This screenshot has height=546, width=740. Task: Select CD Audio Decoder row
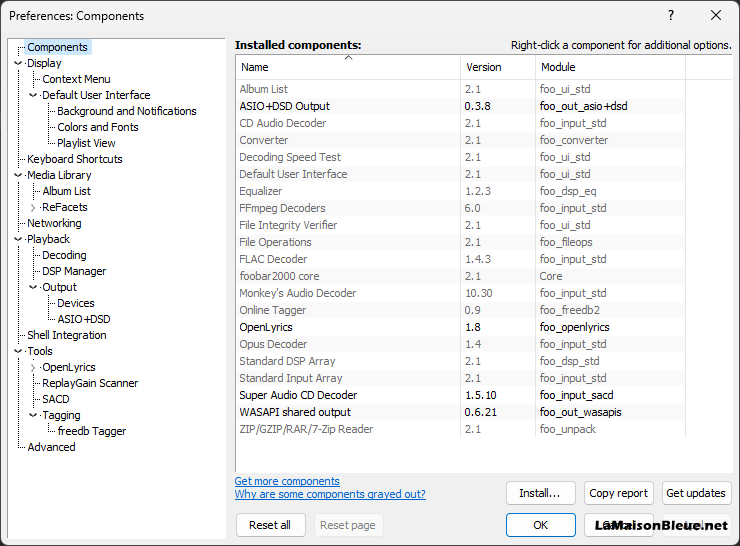pos(461,123)
